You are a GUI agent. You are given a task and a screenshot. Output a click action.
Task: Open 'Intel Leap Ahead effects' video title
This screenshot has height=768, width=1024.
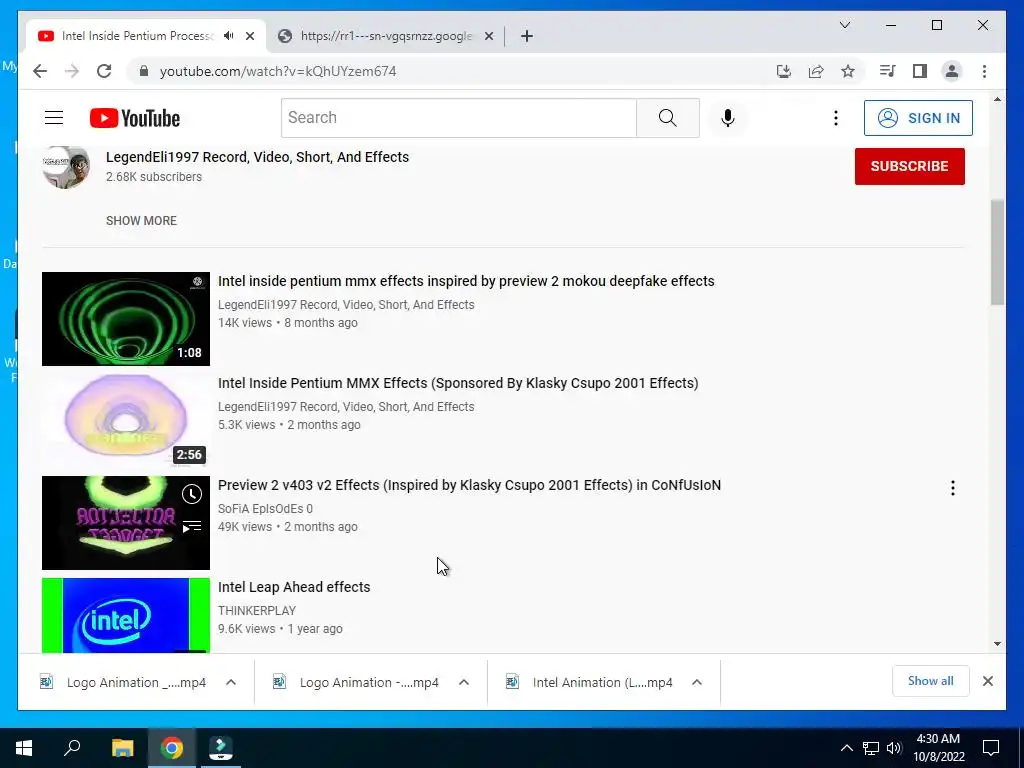(x=294, y=587)
